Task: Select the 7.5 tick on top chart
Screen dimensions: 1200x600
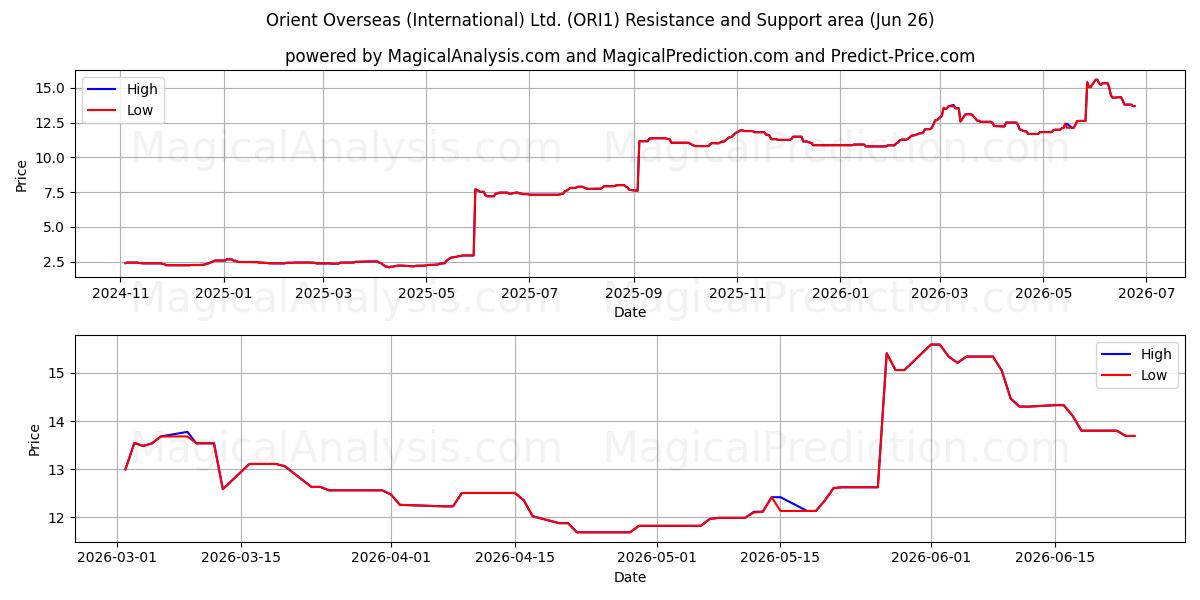Action: click(x=55, y=193)
